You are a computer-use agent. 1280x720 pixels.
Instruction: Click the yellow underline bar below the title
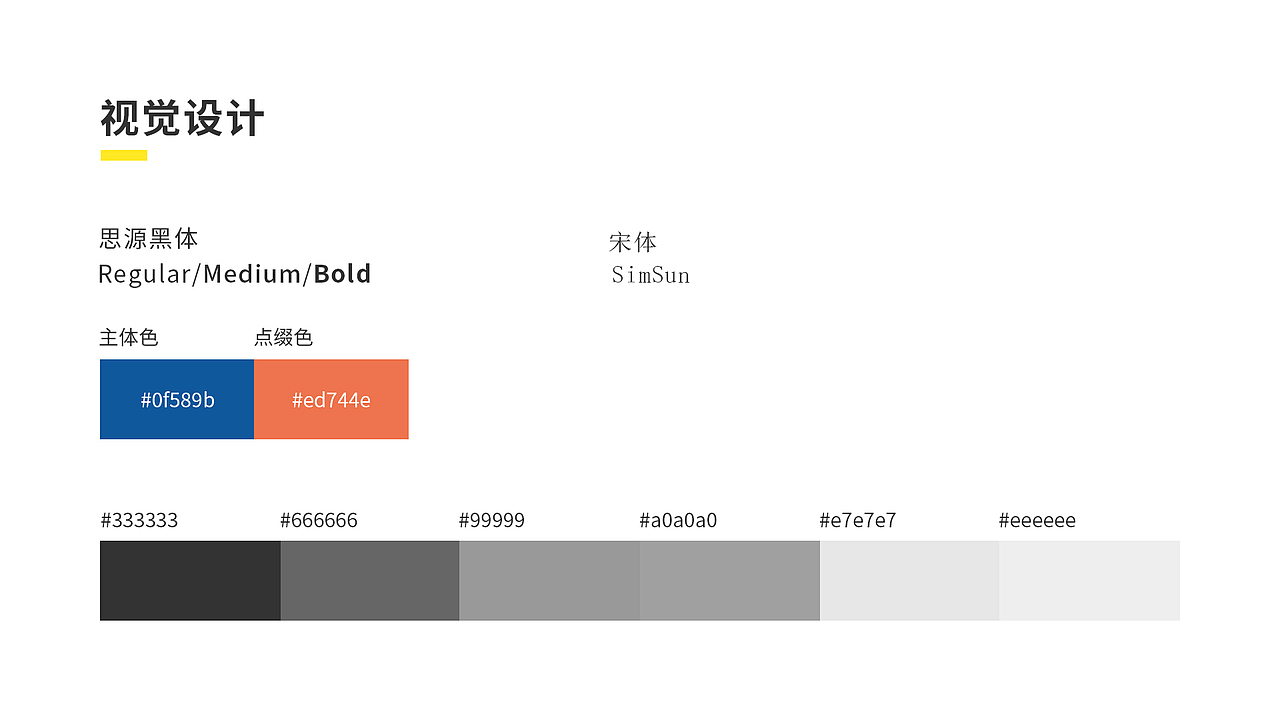(124, 155)
